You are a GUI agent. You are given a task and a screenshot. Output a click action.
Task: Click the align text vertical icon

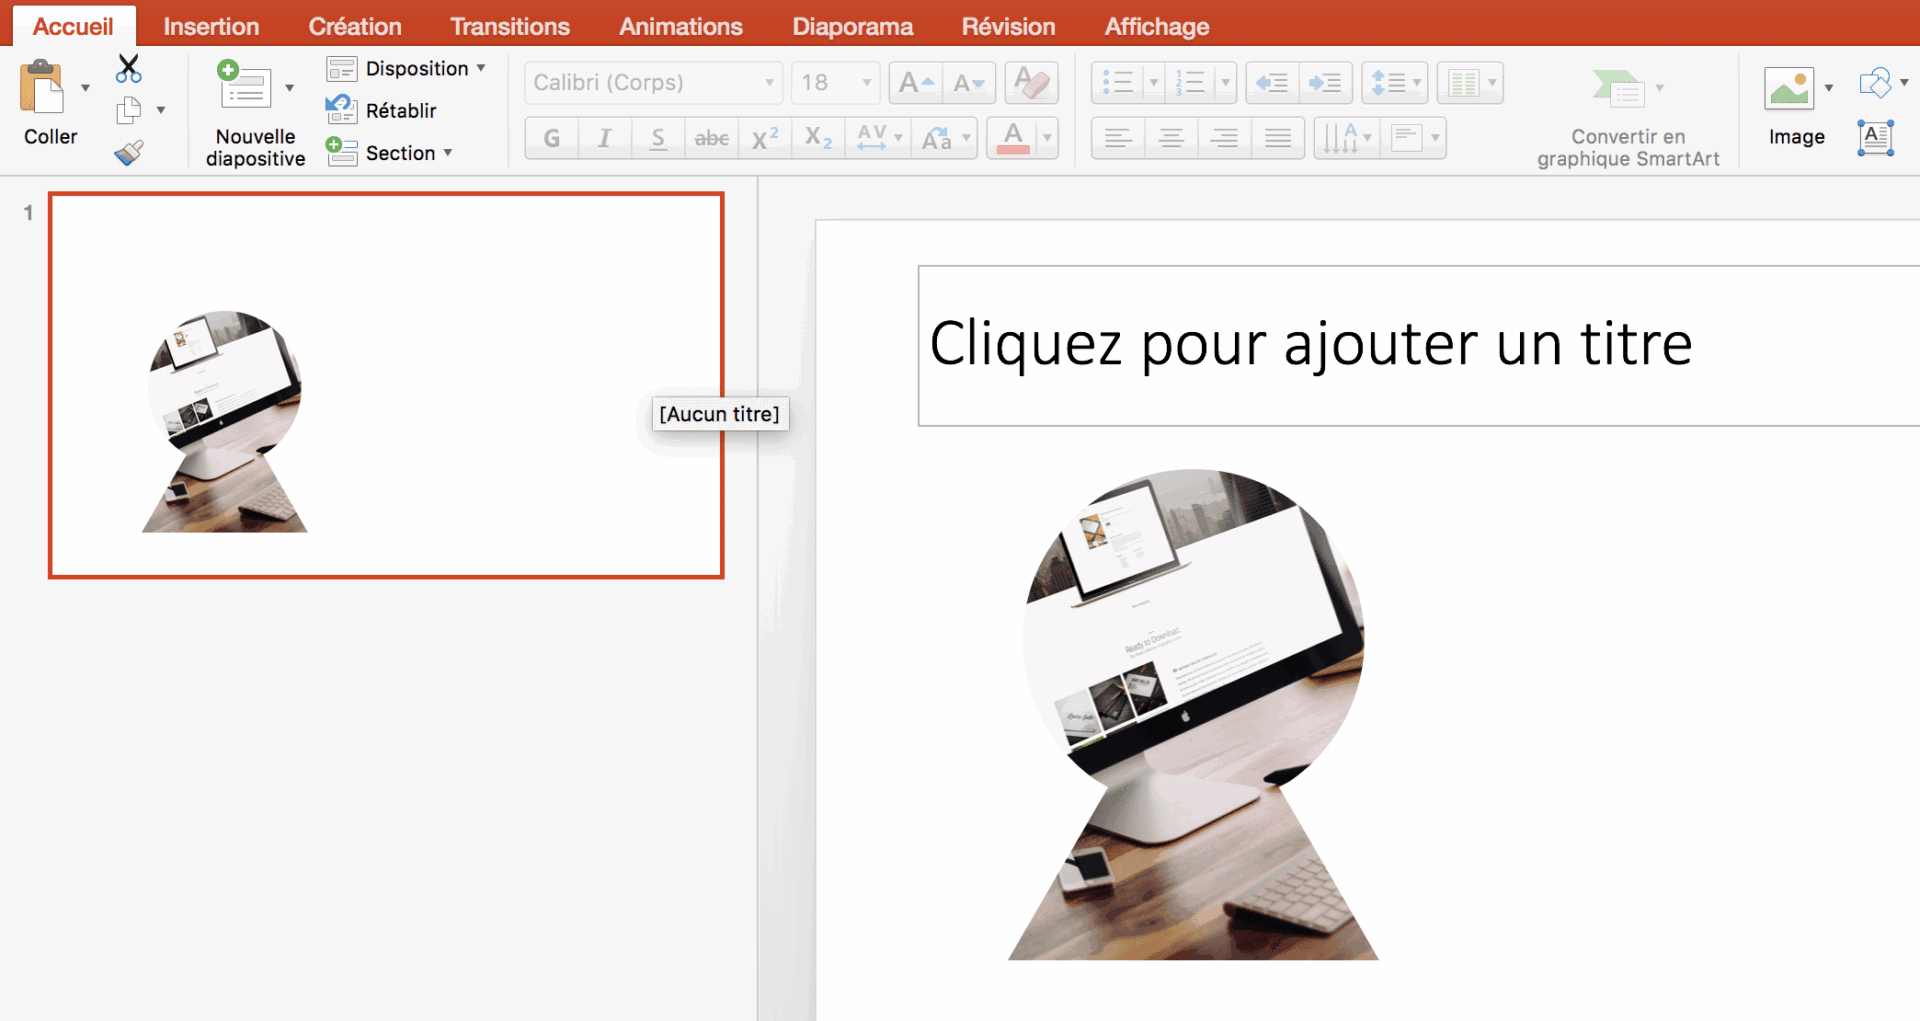[x=1407, y=138]
